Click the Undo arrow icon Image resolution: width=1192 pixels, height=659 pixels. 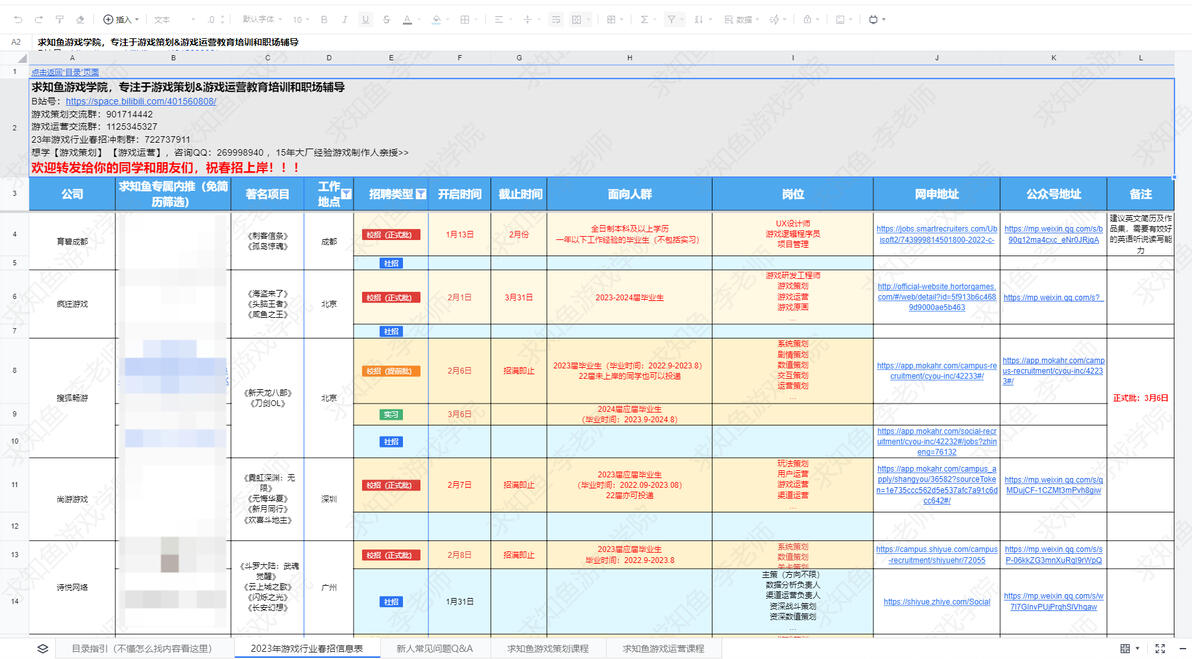17,20
